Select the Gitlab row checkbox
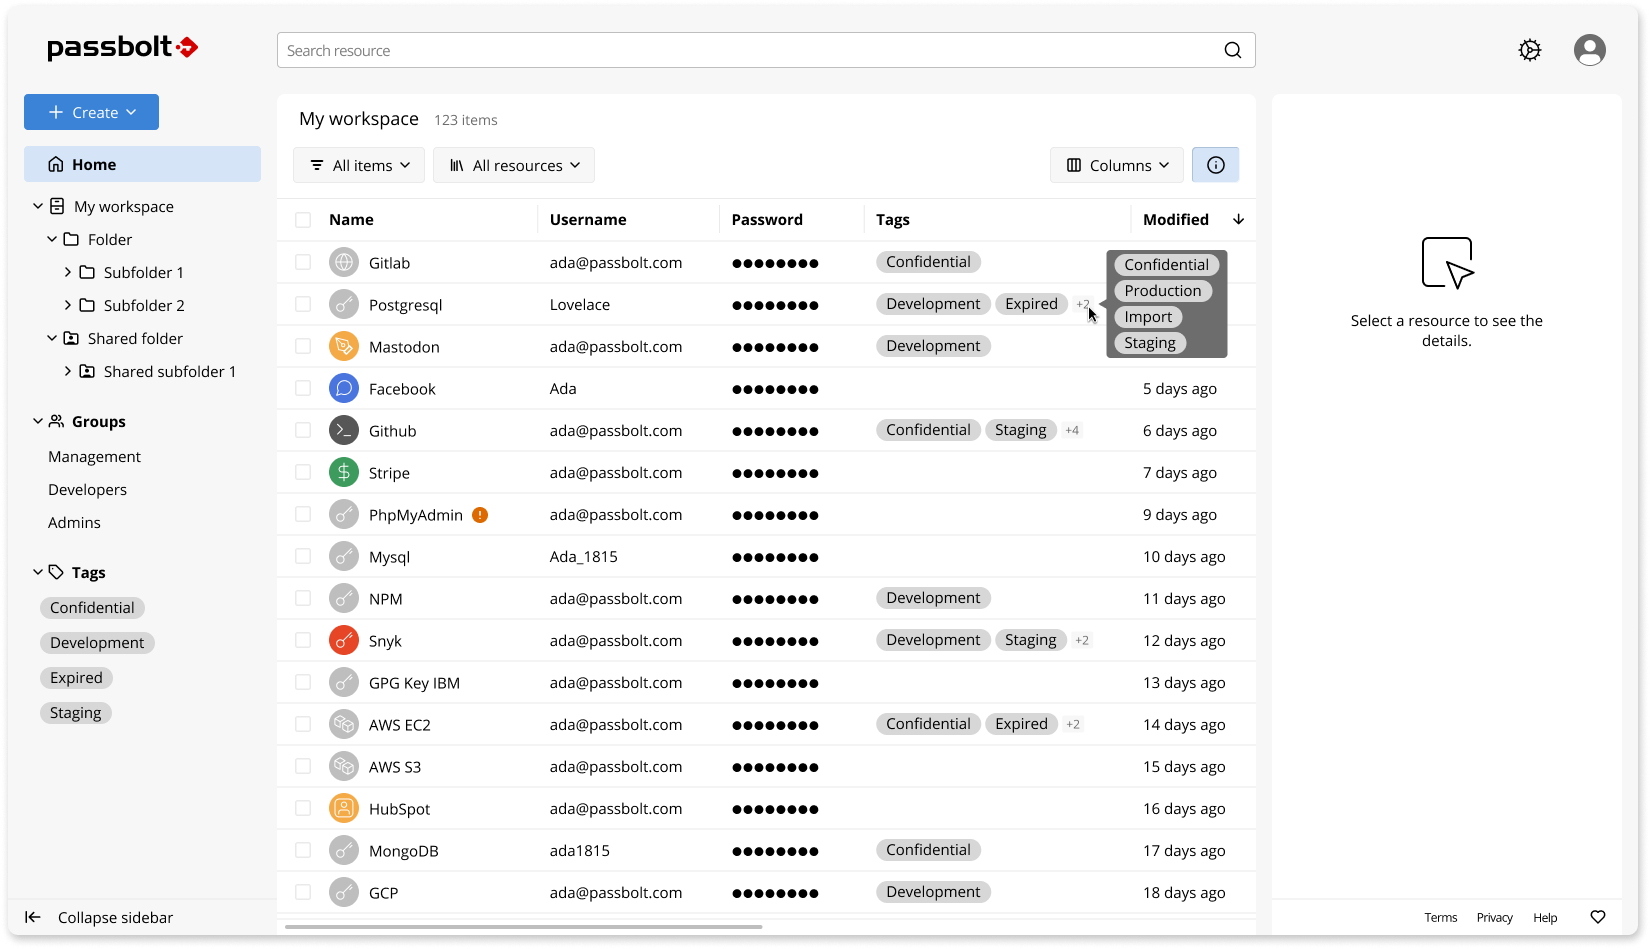1650x949 pixels. [303, 262]
